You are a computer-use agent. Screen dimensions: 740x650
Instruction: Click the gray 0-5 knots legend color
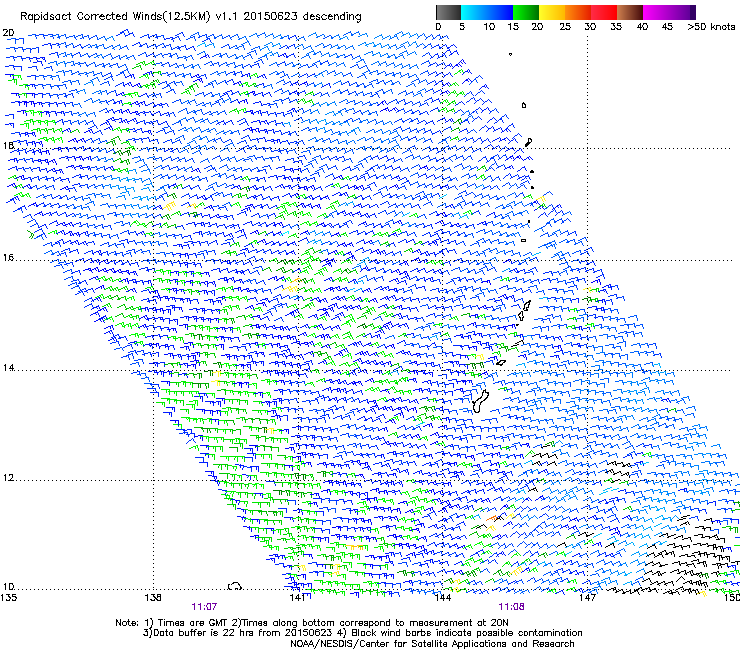pos(448,12)
